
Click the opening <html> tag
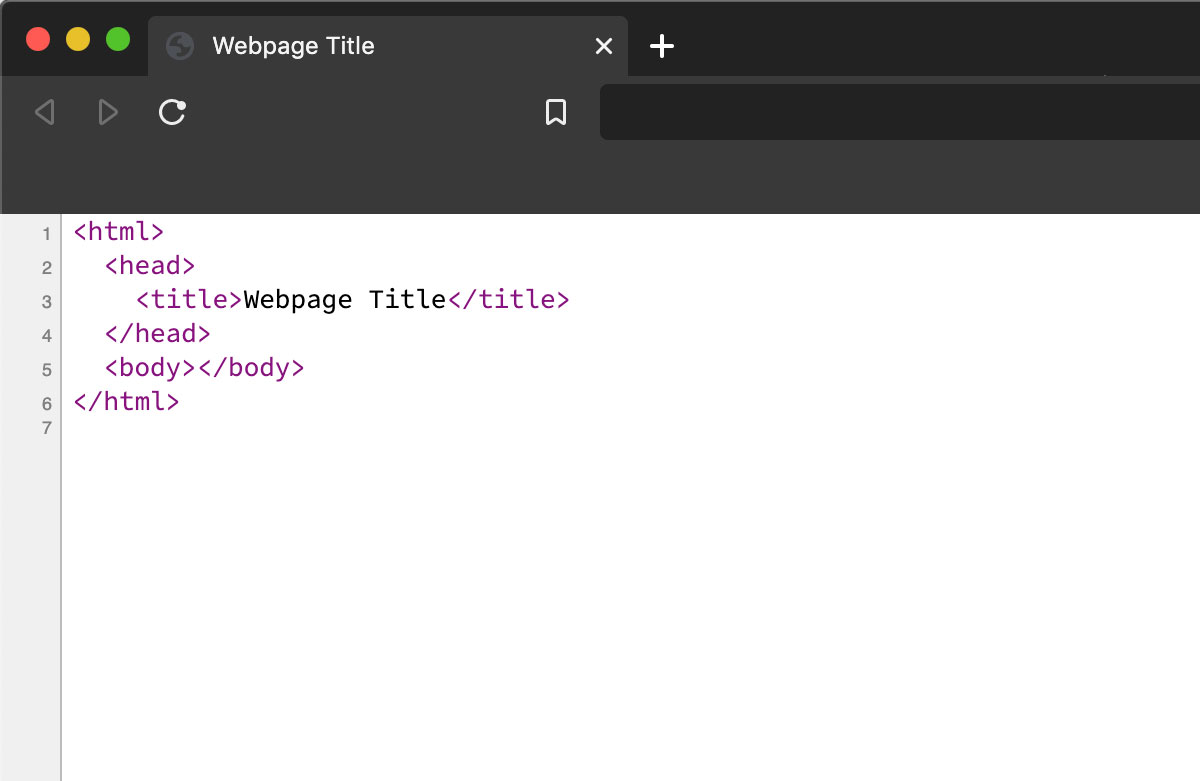tap(118, 232)
